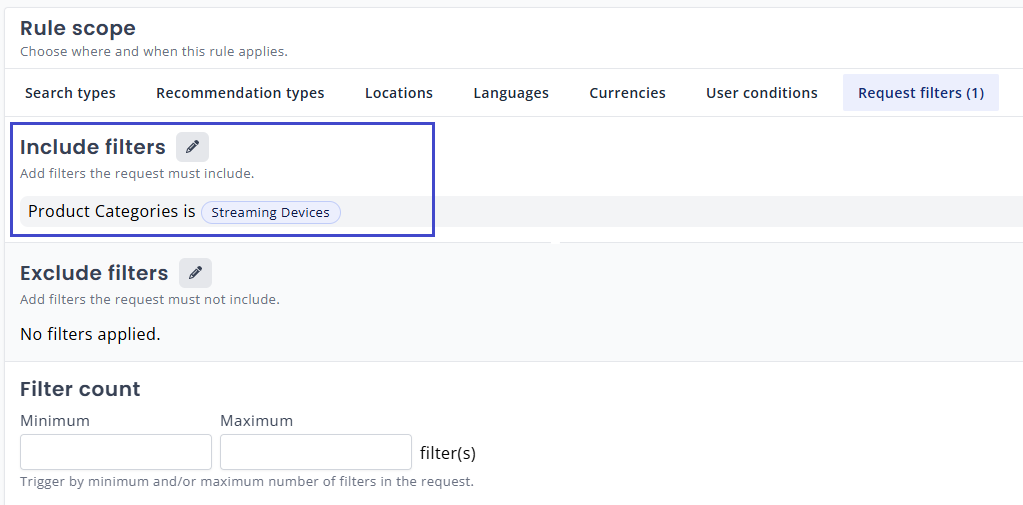Select the Request filters (1) tab

tap(920, 93)
